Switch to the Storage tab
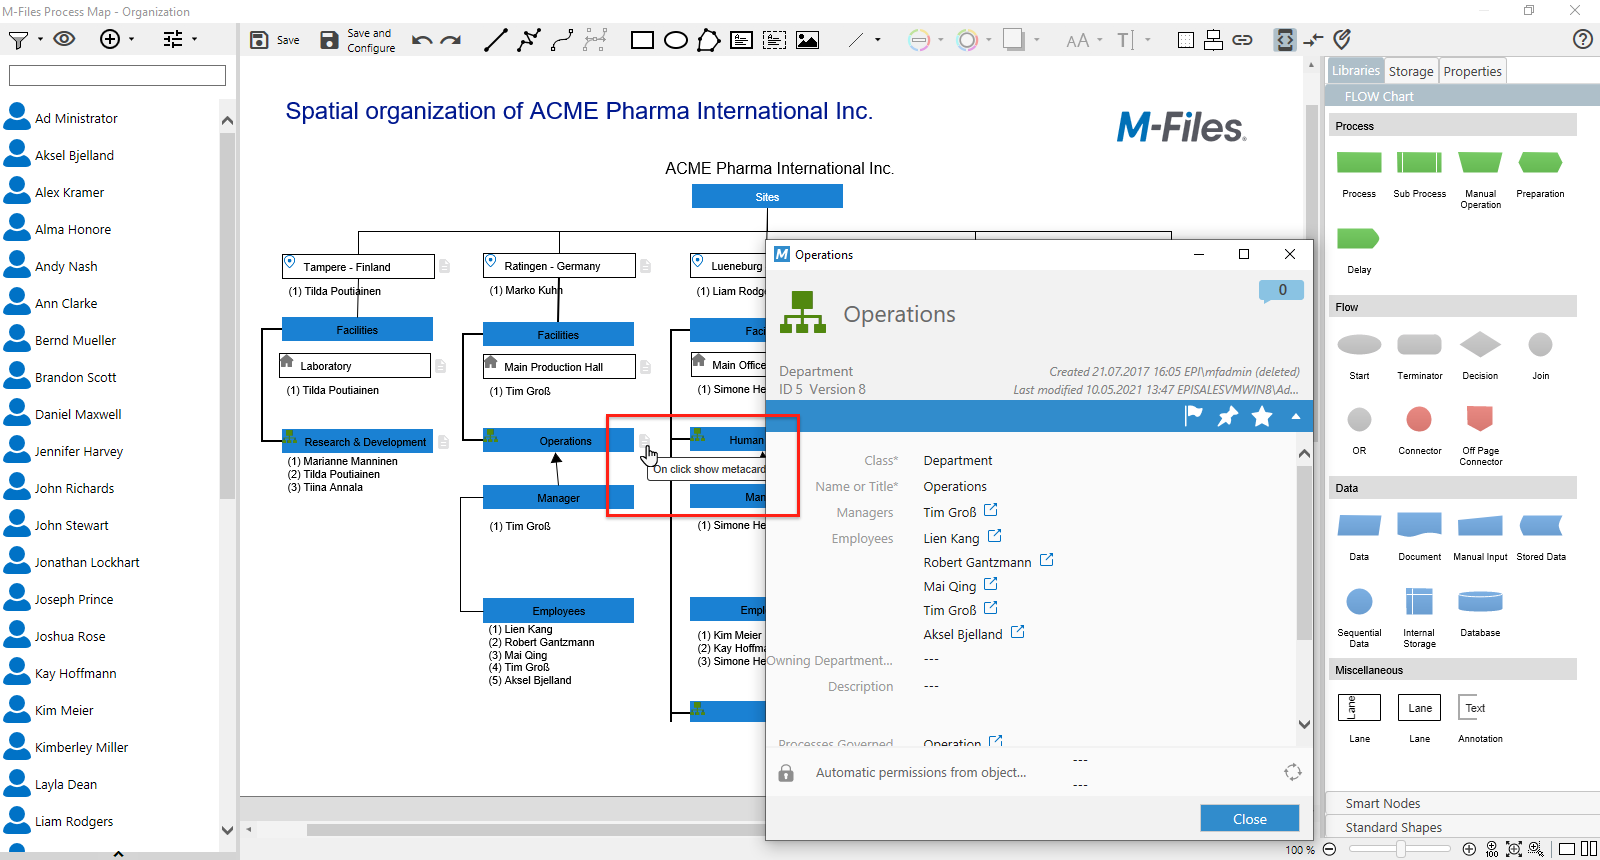1600x860 pixels. point(1411,71)
